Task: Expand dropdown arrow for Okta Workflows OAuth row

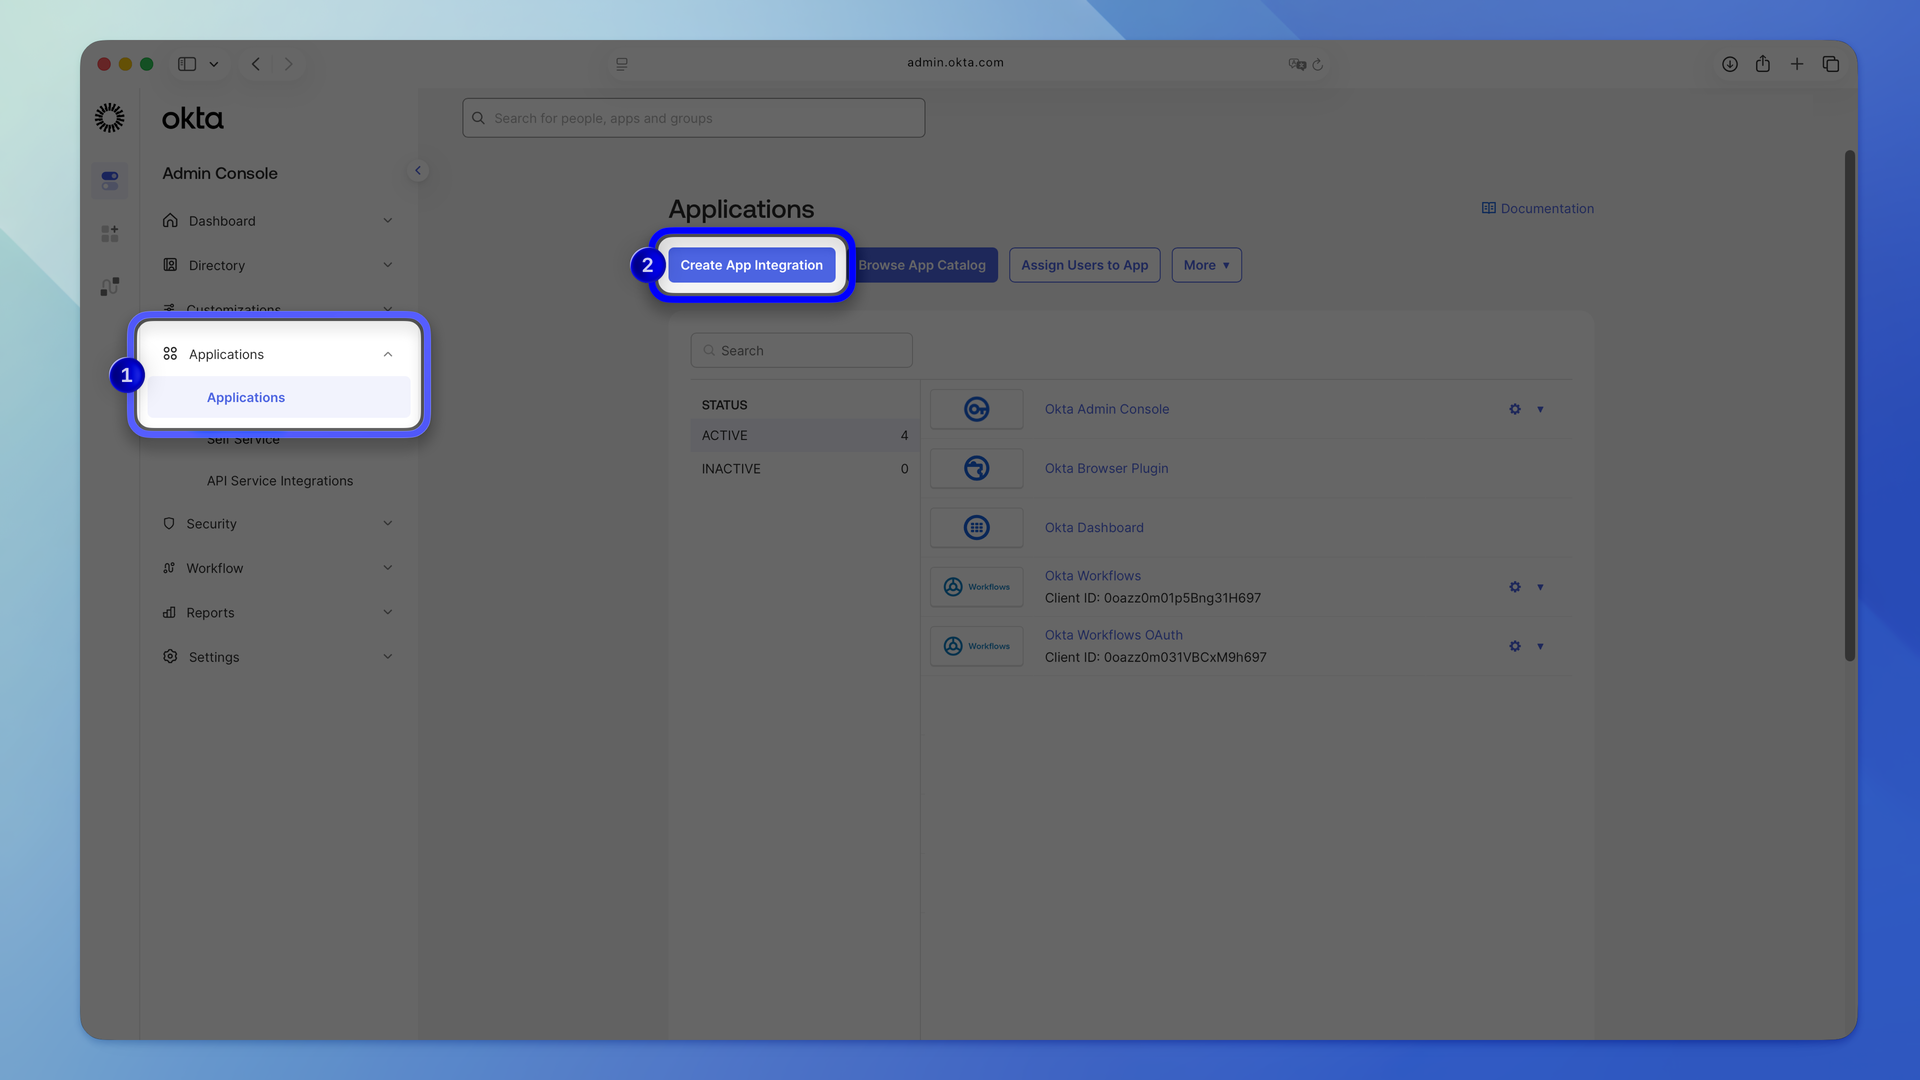Action: point(1540,646)
